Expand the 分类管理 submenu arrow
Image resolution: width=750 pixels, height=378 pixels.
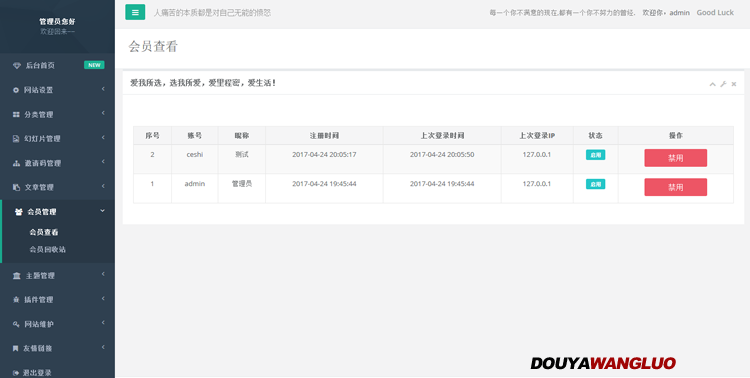click(x=103, y=113)
